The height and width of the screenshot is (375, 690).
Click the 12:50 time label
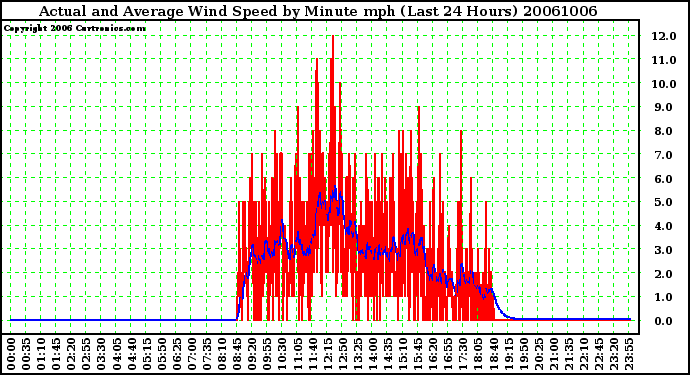click(342, 354)
